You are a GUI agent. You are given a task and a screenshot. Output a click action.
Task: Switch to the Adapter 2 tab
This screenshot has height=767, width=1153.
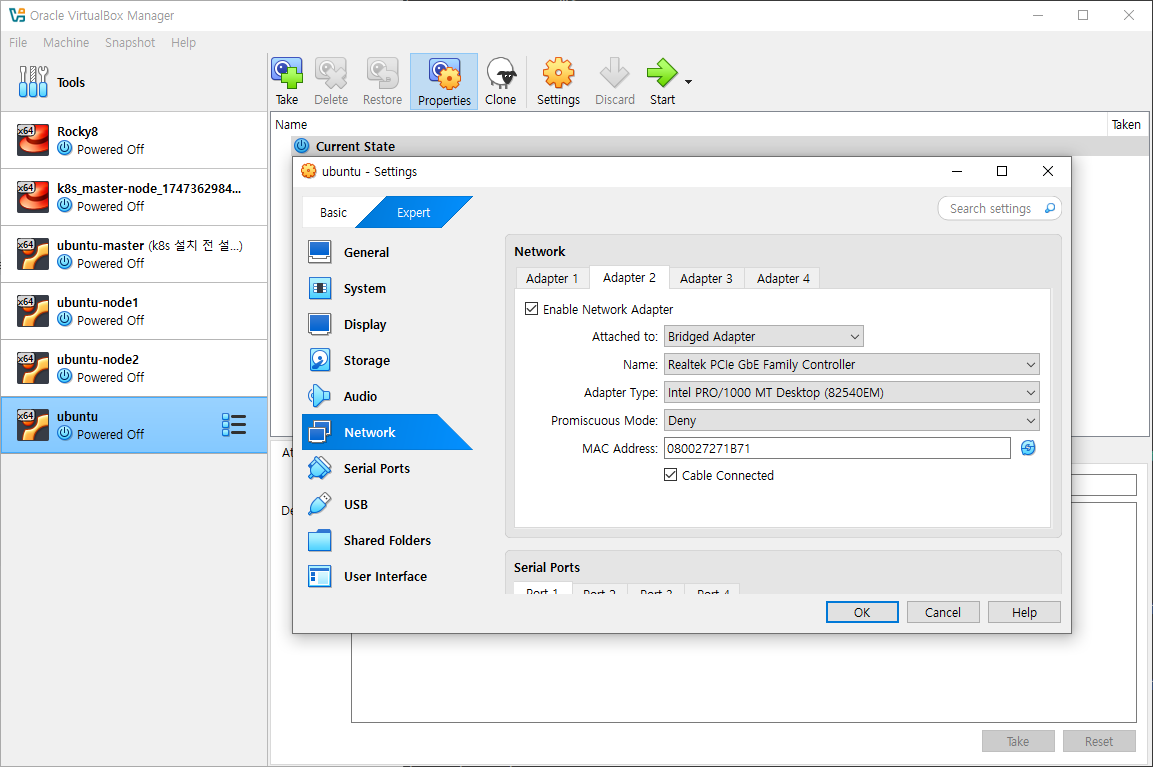(x=629, y=277)
